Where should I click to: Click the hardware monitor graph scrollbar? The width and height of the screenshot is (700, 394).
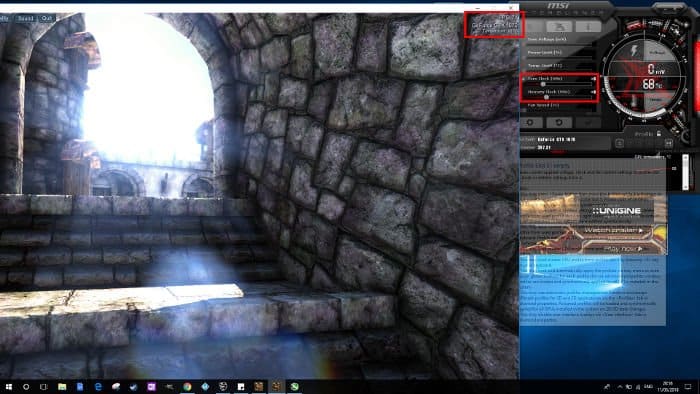[x=686, y=172]
